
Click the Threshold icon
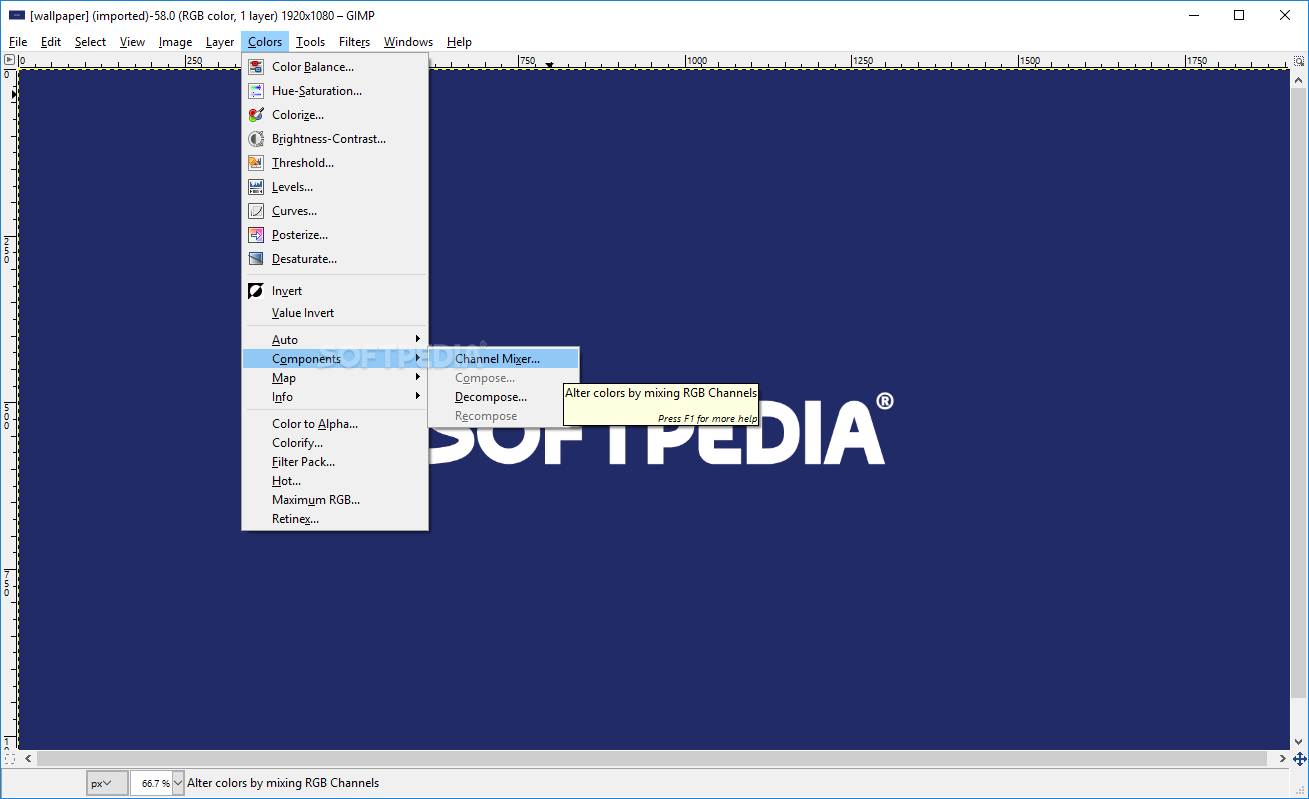(255, 163)
